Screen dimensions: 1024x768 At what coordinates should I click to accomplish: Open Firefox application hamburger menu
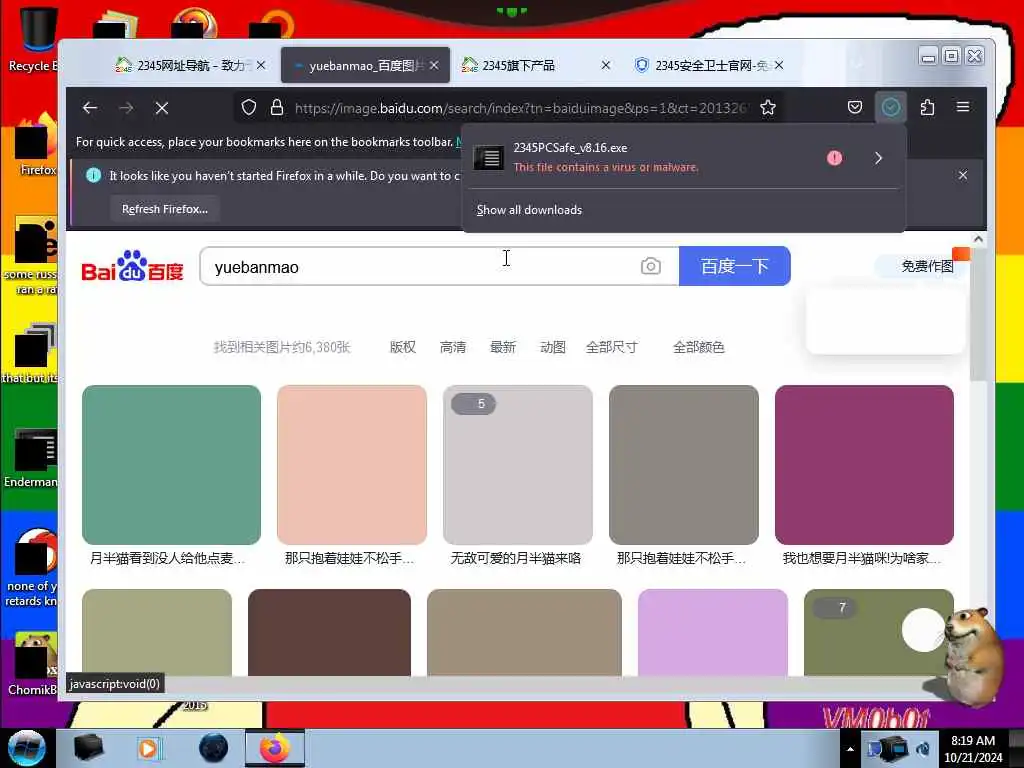click(x=963, y=107)
